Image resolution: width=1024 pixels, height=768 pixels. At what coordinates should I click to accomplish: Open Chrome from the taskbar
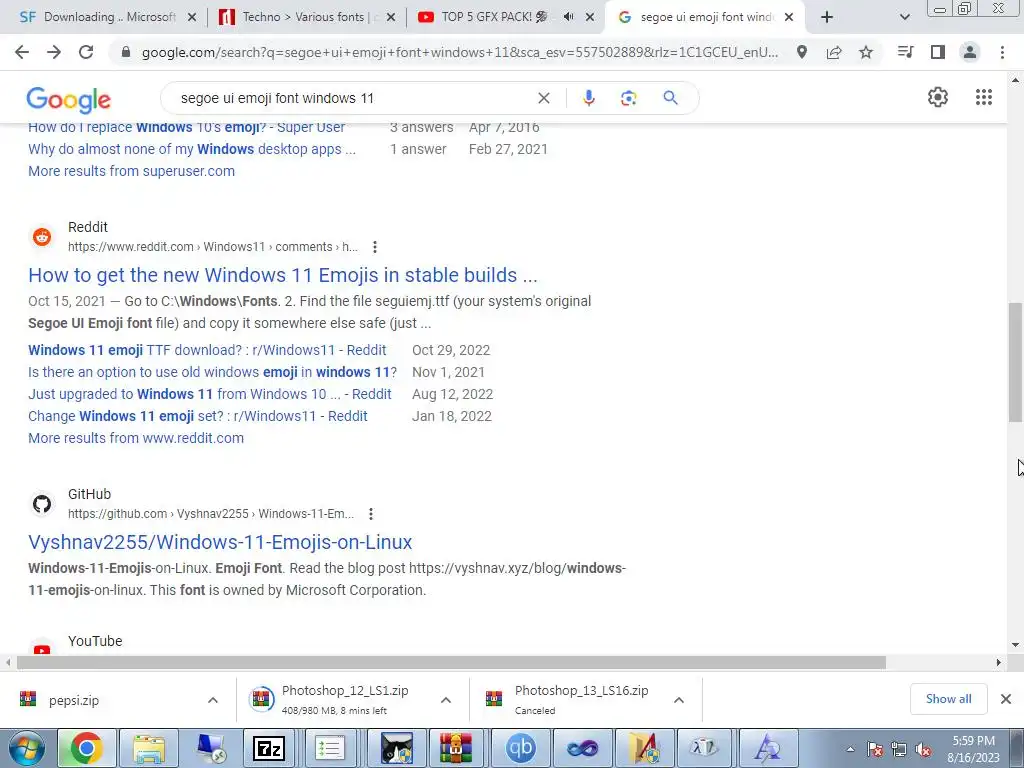coord(86,748)
